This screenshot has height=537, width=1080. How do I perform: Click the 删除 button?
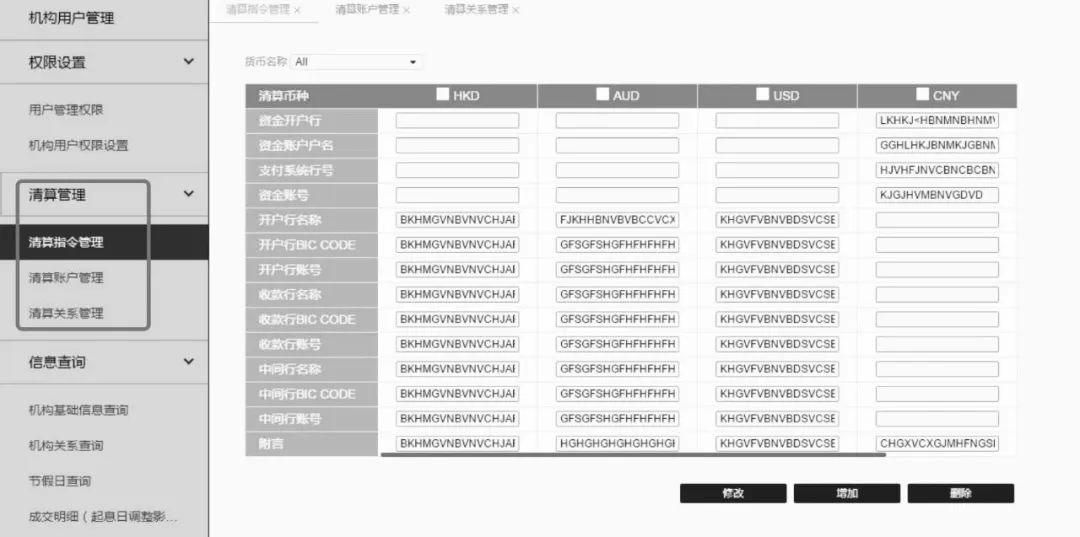coord(960,493)
